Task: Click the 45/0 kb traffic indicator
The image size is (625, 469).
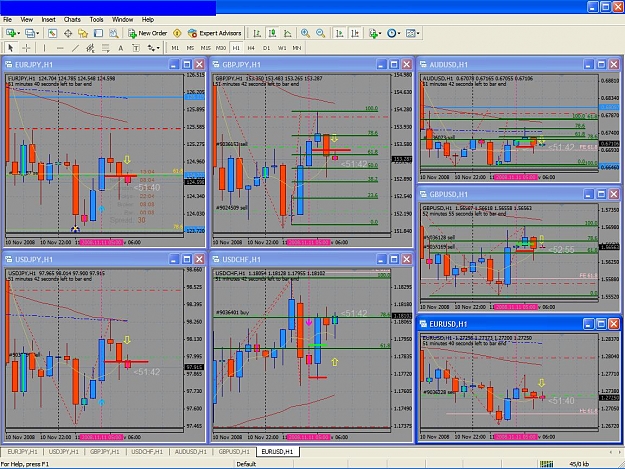Action: pos(579,464)
